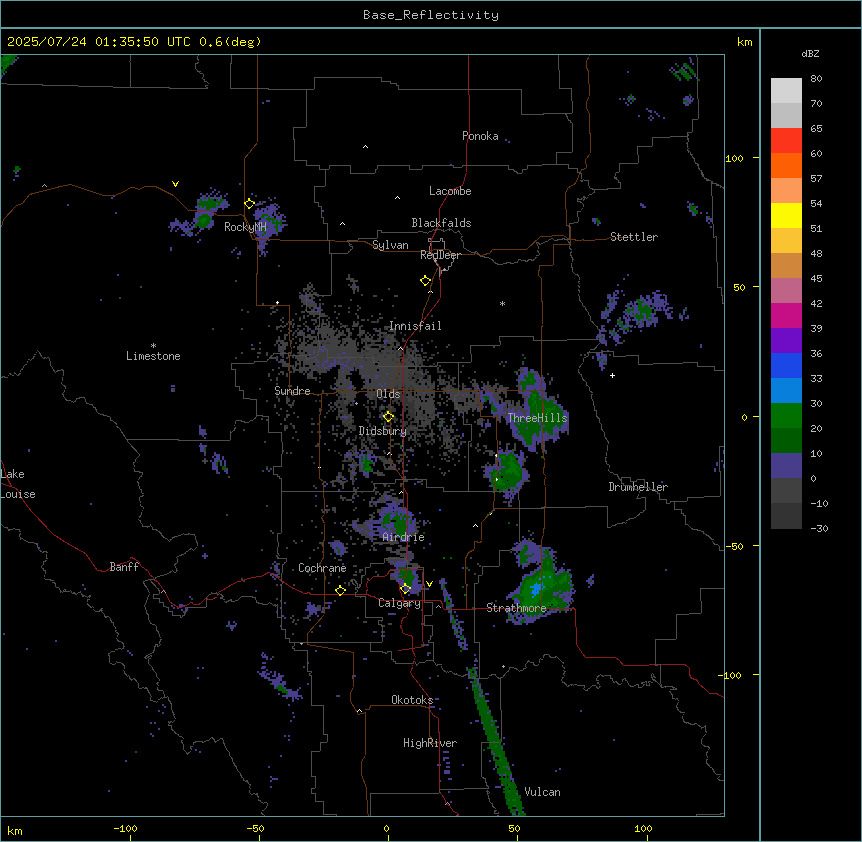Click the Cochrane label
This screenshot has height=842, width=862.
tap(322, 568)
